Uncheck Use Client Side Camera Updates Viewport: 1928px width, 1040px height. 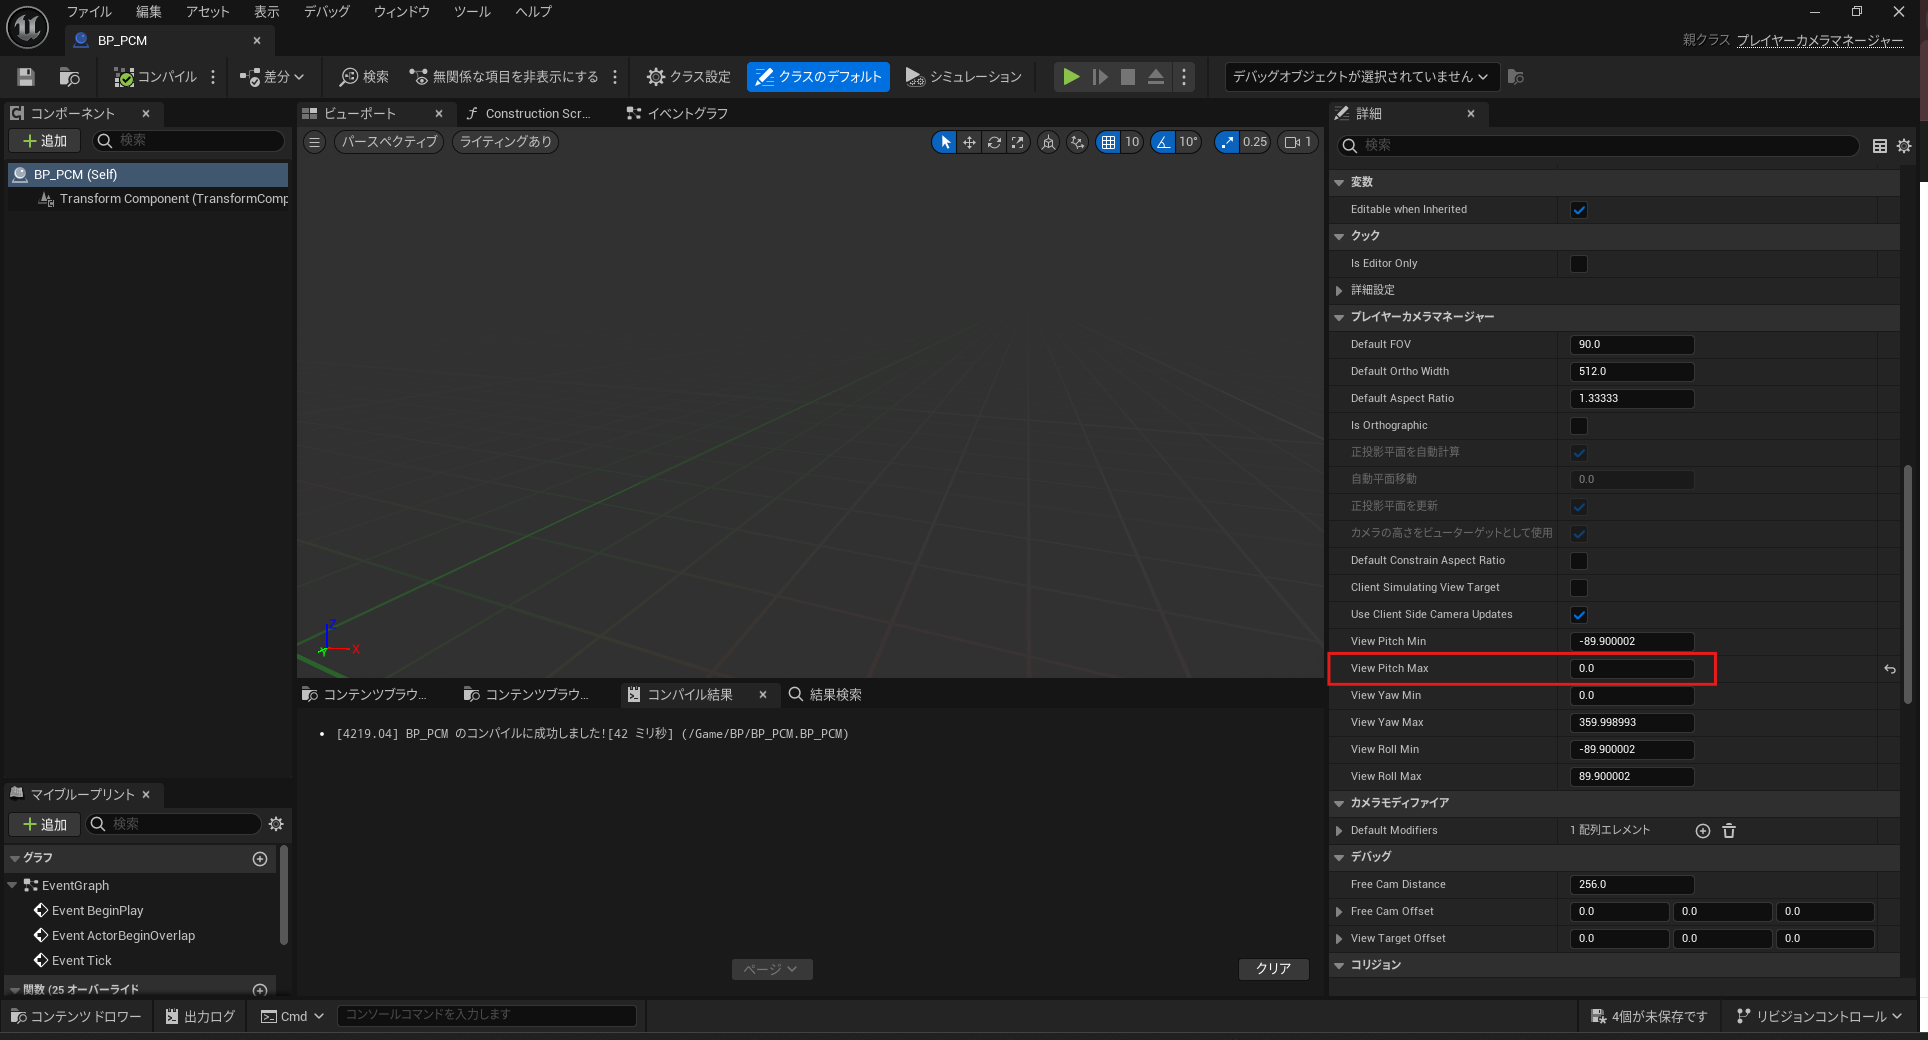coord(1579,615)
